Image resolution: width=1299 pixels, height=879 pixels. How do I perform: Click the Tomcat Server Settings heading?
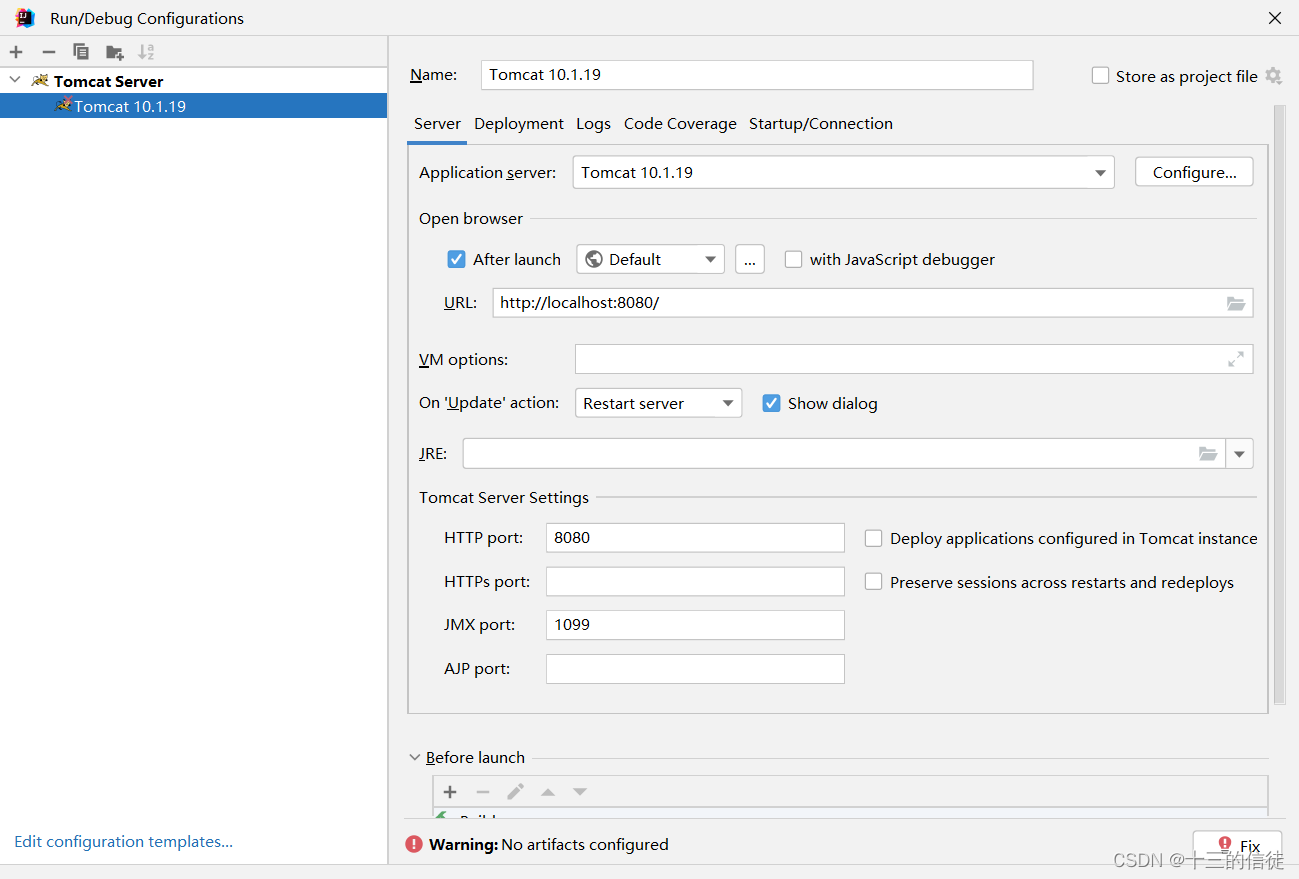pyautogui.click(x=504, y=498)
